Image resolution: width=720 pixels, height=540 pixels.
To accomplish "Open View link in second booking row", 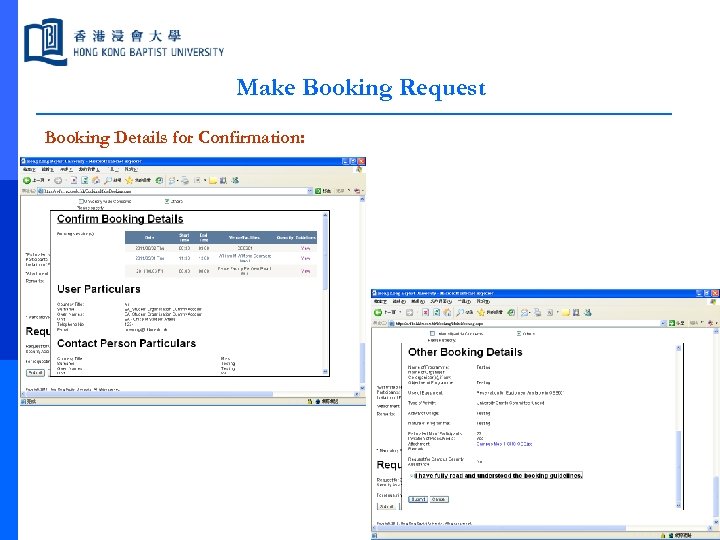I will [305, 258].
